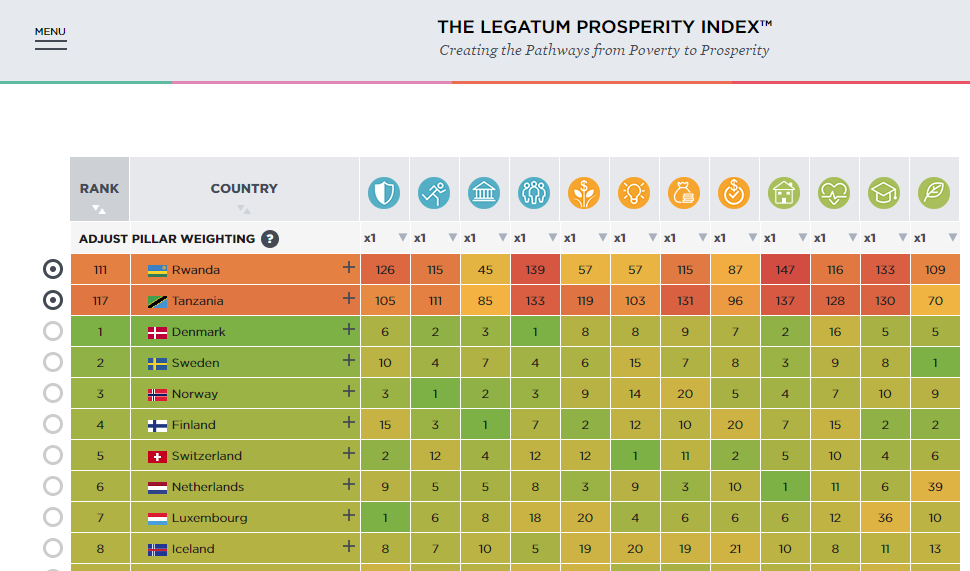Select the Governance building pillar icon
The height and width of the screenshot is (571, 970).
click(484, 192)
